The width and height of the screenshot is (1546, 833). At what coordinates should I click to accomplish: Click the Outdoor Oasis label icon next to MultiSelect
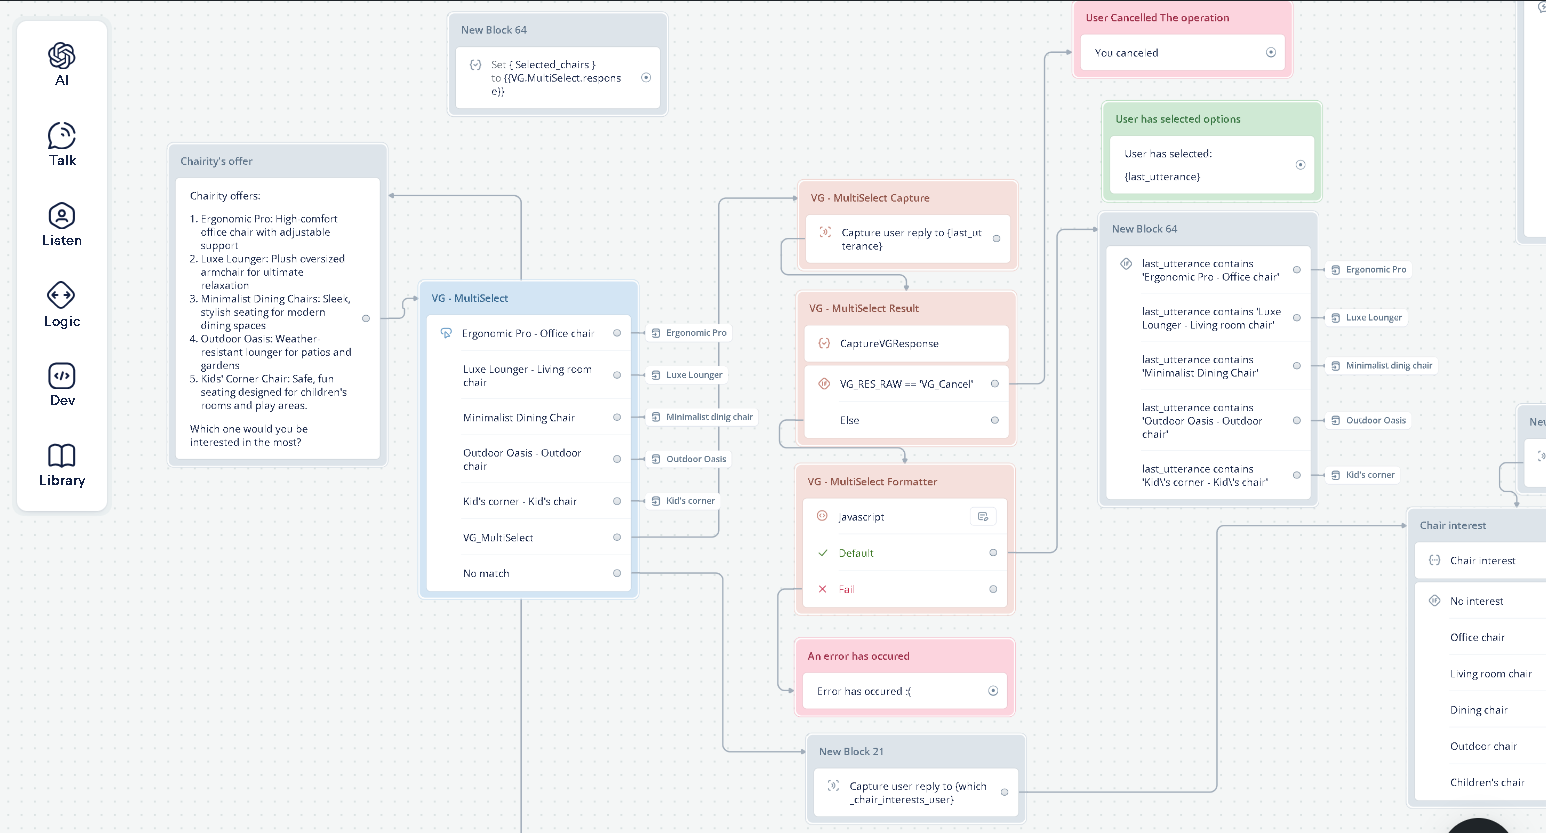pyautogui.click(x=656, y=459)
